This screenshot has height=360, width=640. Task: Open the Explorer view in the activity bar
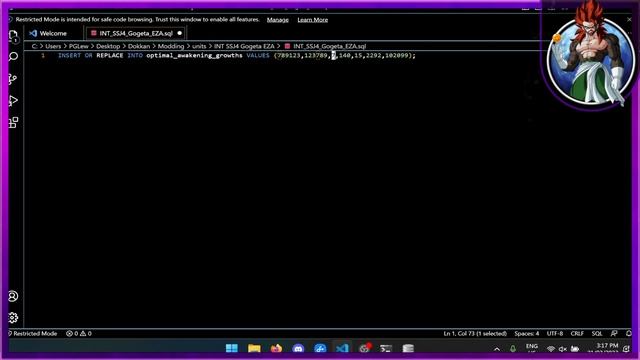(x=13, y=36)
